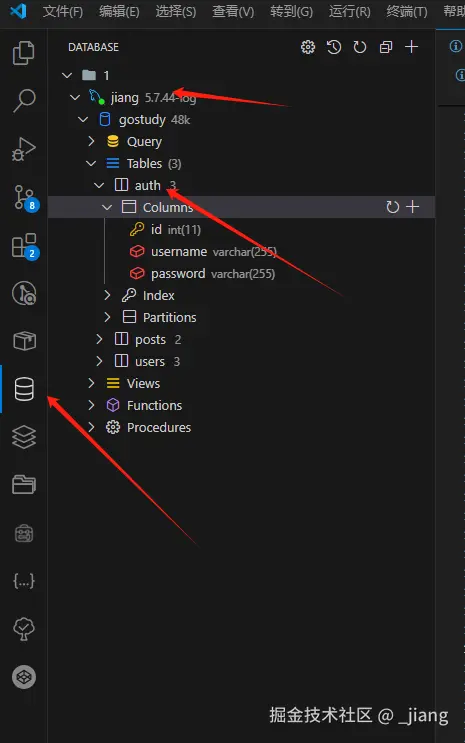Open the Git graph search icon
Viewport: 465px width, 743px height.
(24, 293)
